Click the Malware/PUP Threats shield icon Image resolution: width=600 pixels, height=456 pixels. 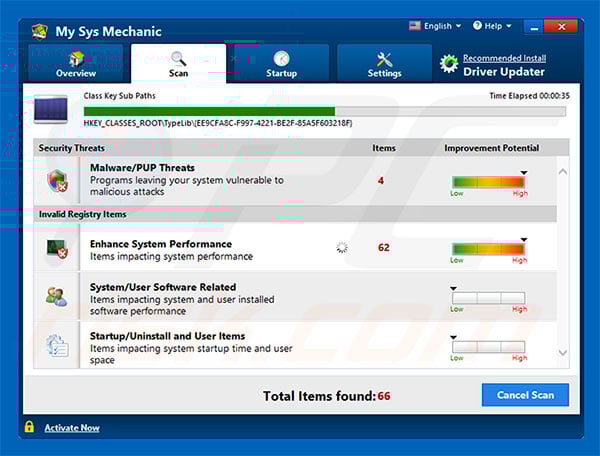pos(57,181)
